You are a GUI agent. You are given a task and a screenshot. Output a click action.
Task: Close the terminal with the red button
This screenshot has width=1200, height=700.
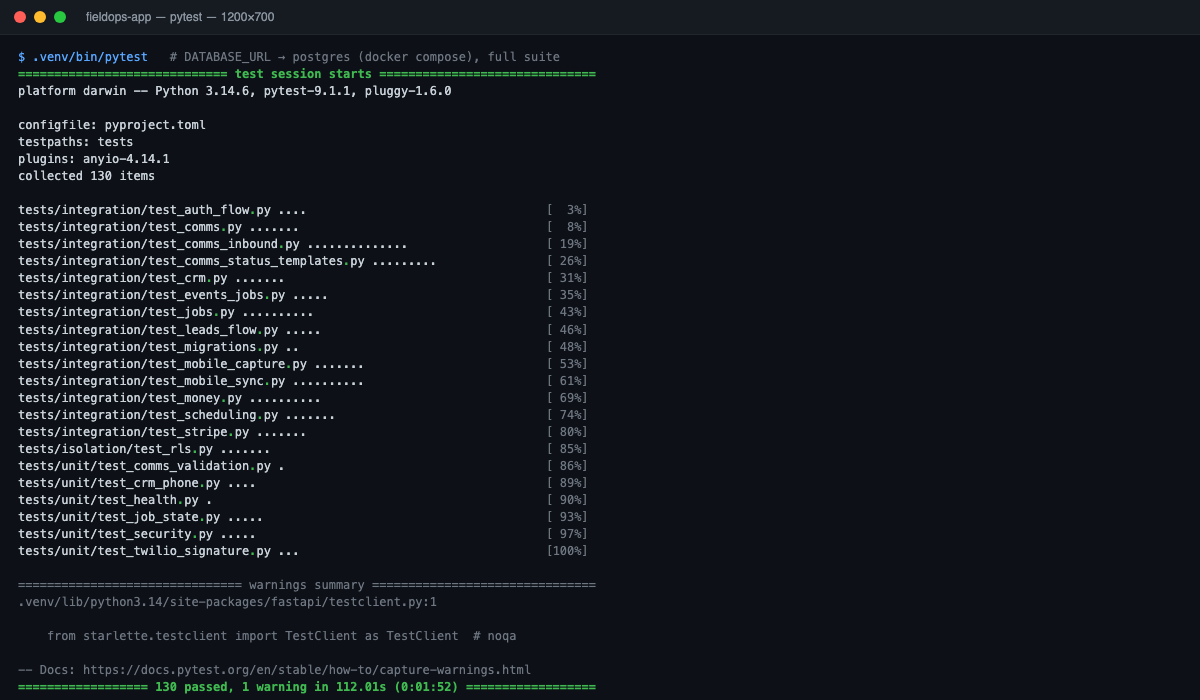pyautogui.click(x=20, y=17)
